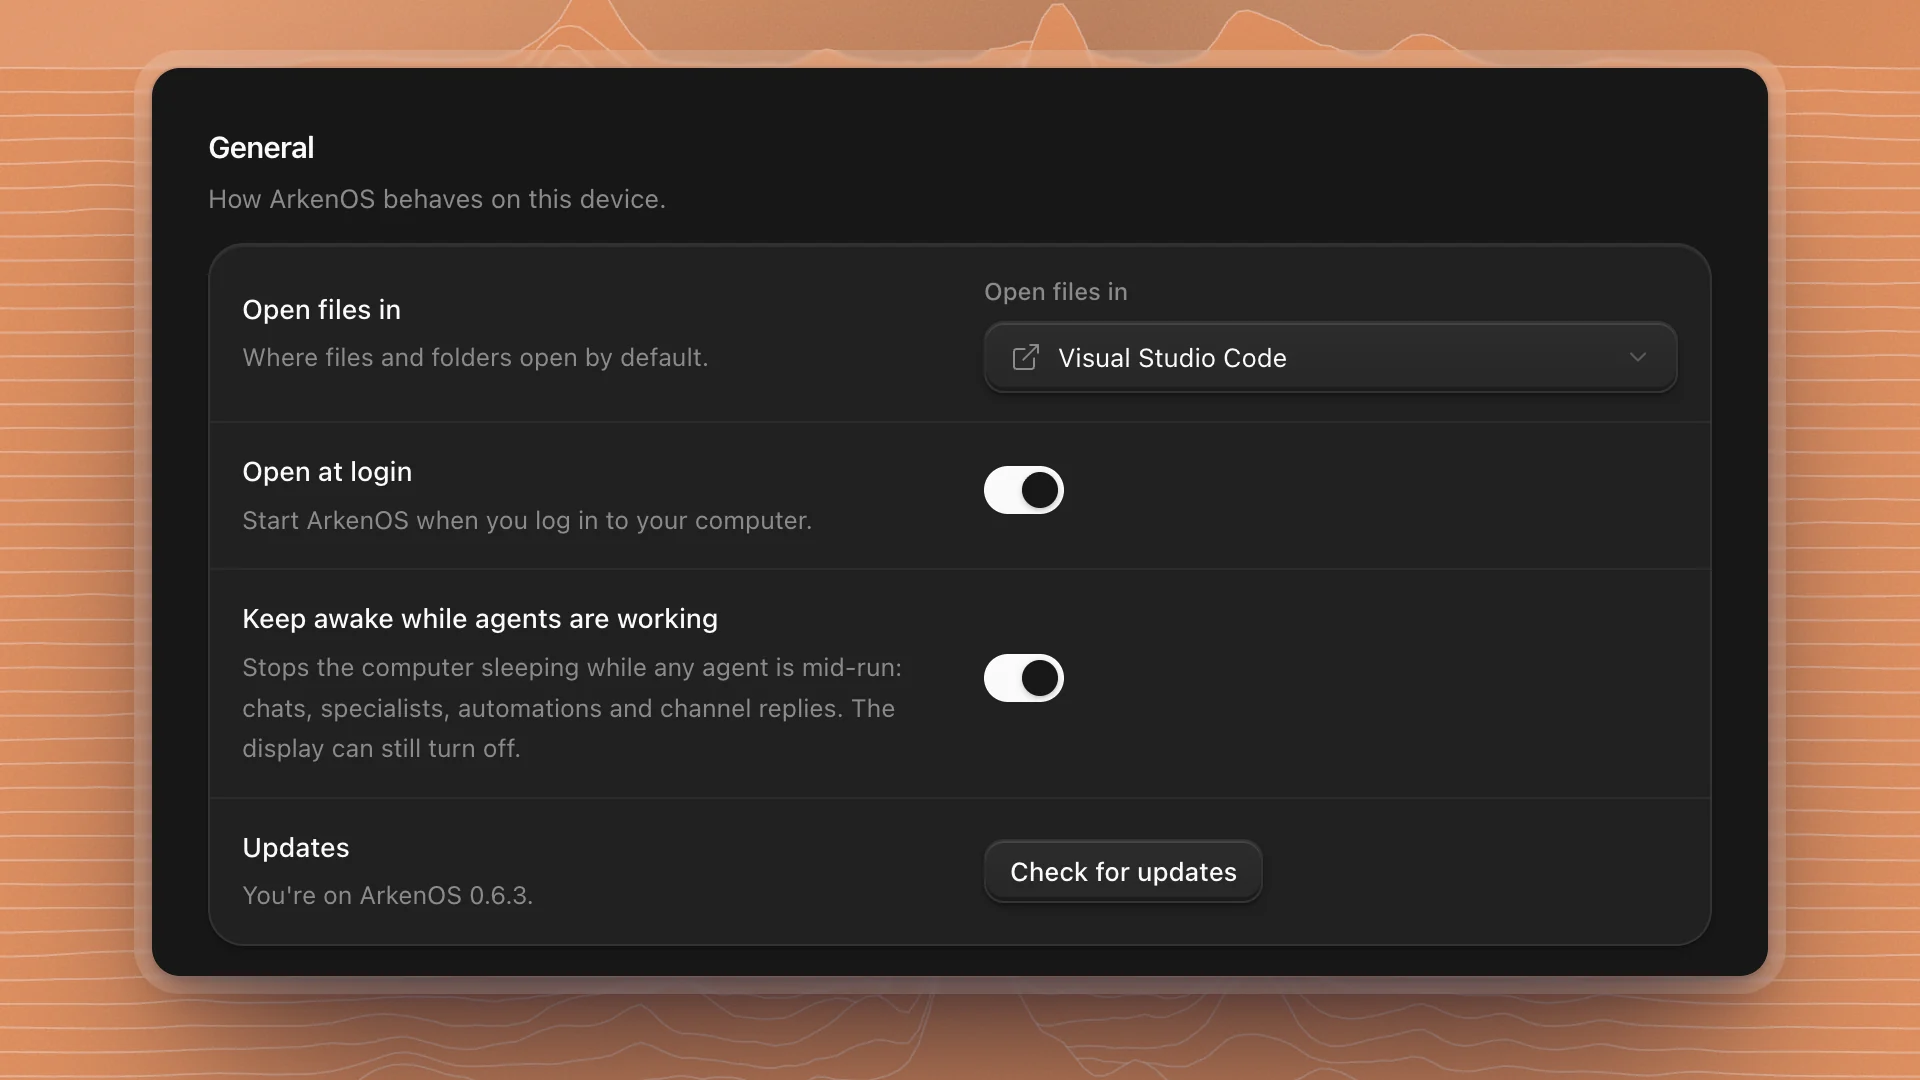Click the text 'How ArkenOS behaves on this device.'

tap(437, 199)
